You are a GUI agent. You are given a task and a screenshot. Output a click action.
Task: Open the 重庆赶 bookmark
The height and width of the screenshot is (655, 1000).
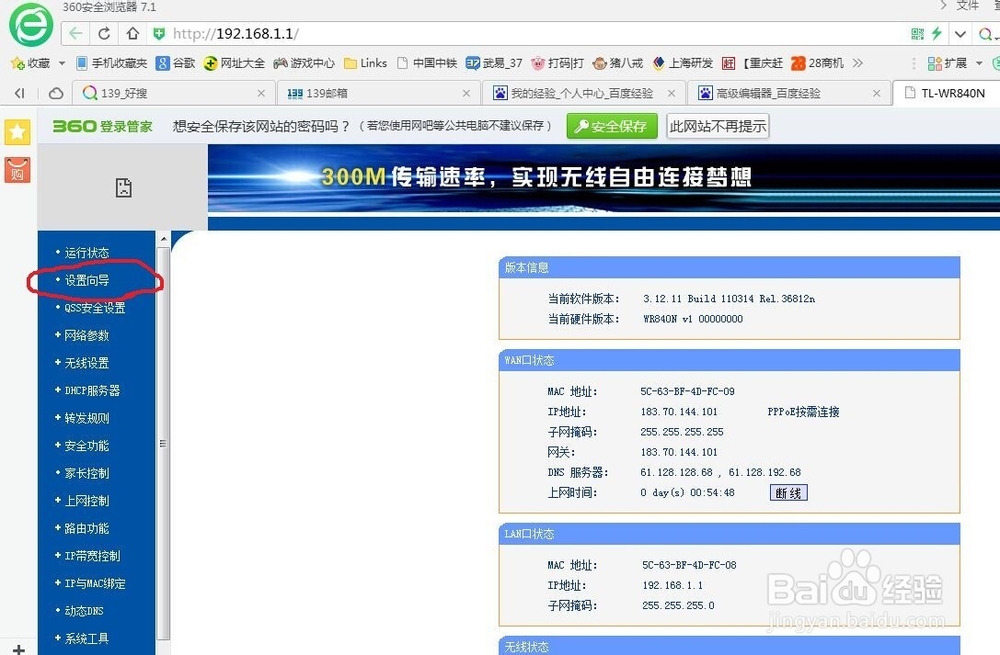pyautogui.click(x=753, y=63)
